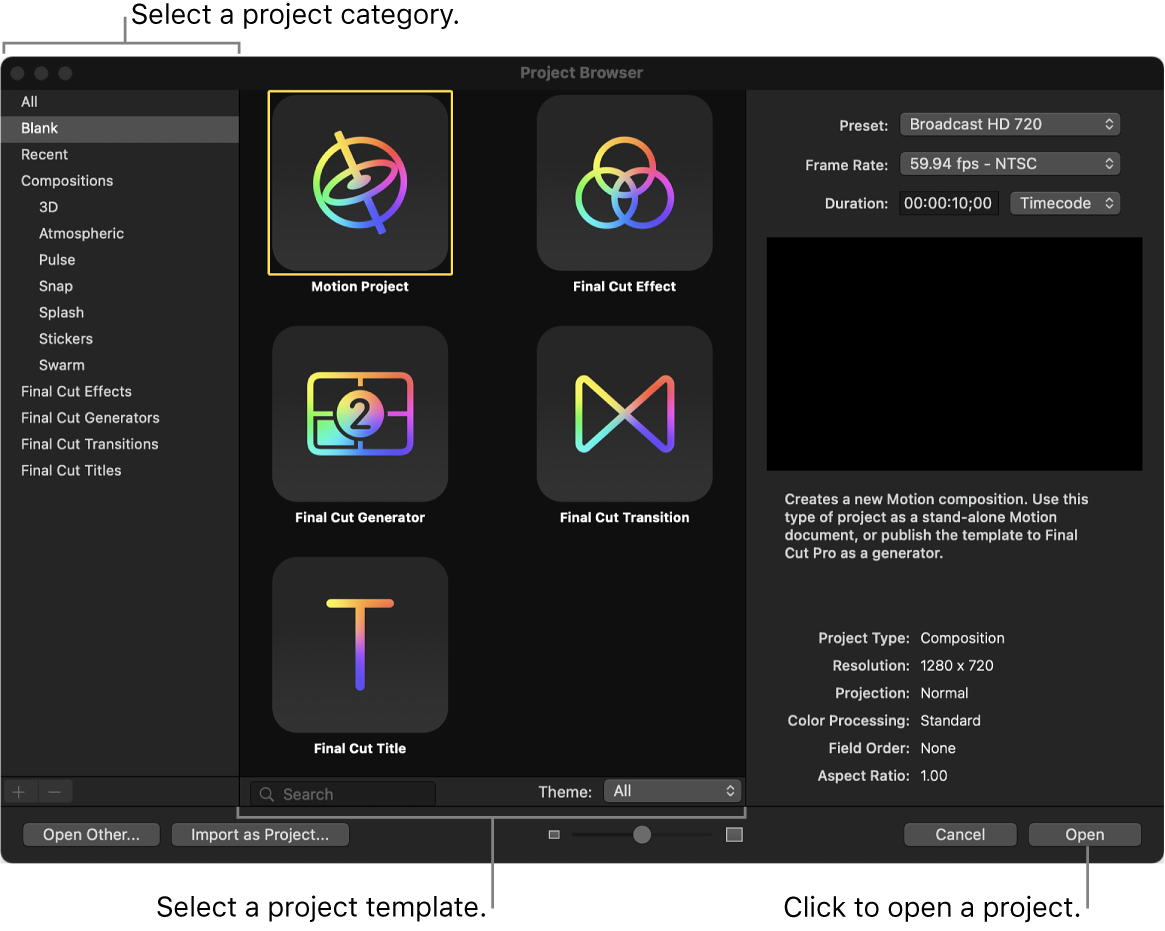Click the Cancel button

tap(959, 834)
